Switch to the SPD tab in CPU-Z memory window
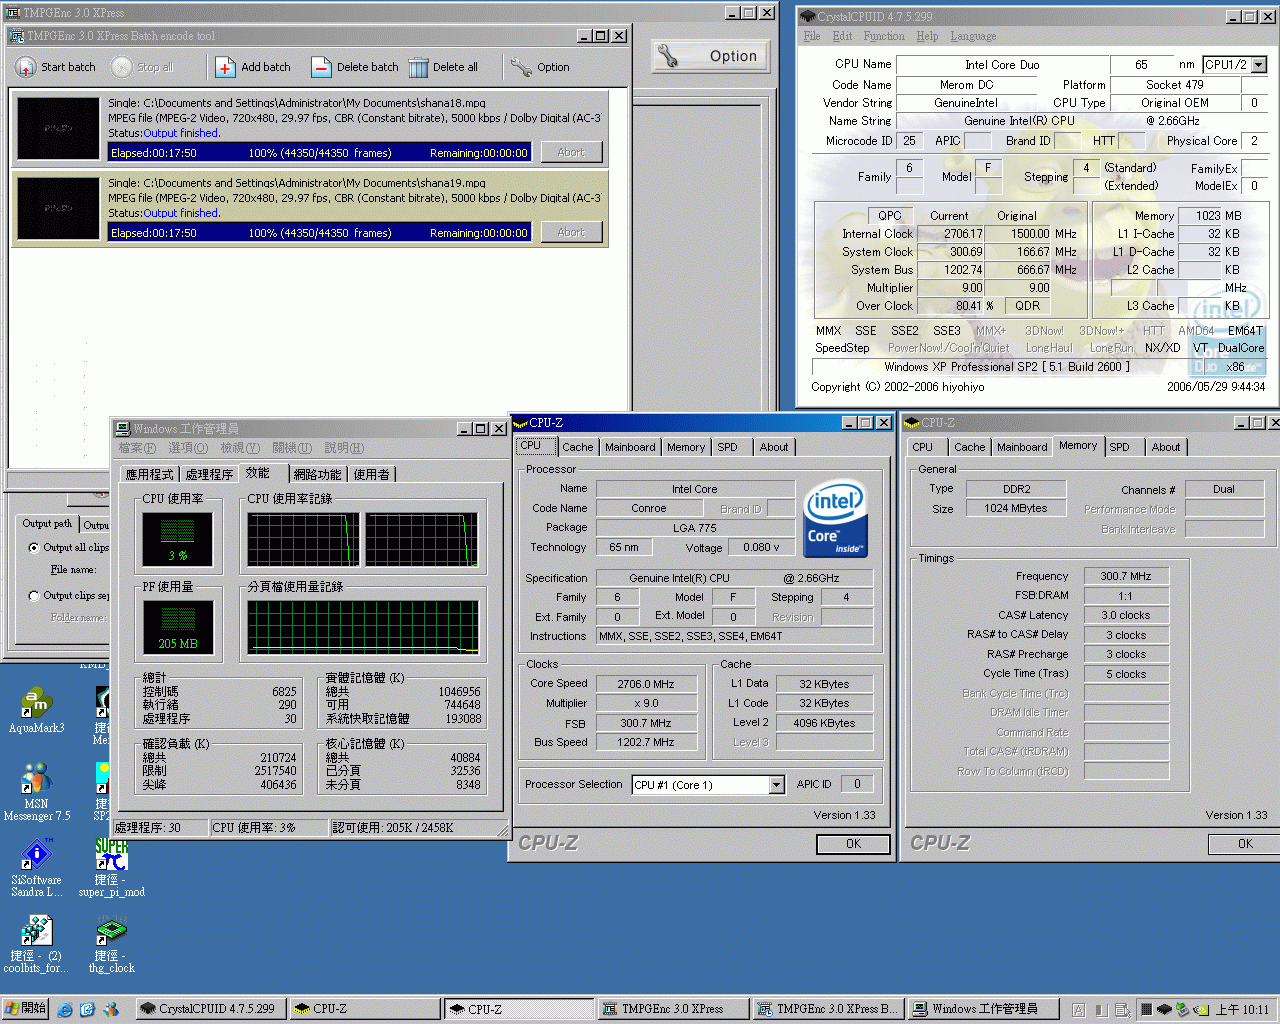1280x1024 pixels. pos(1119,447)
